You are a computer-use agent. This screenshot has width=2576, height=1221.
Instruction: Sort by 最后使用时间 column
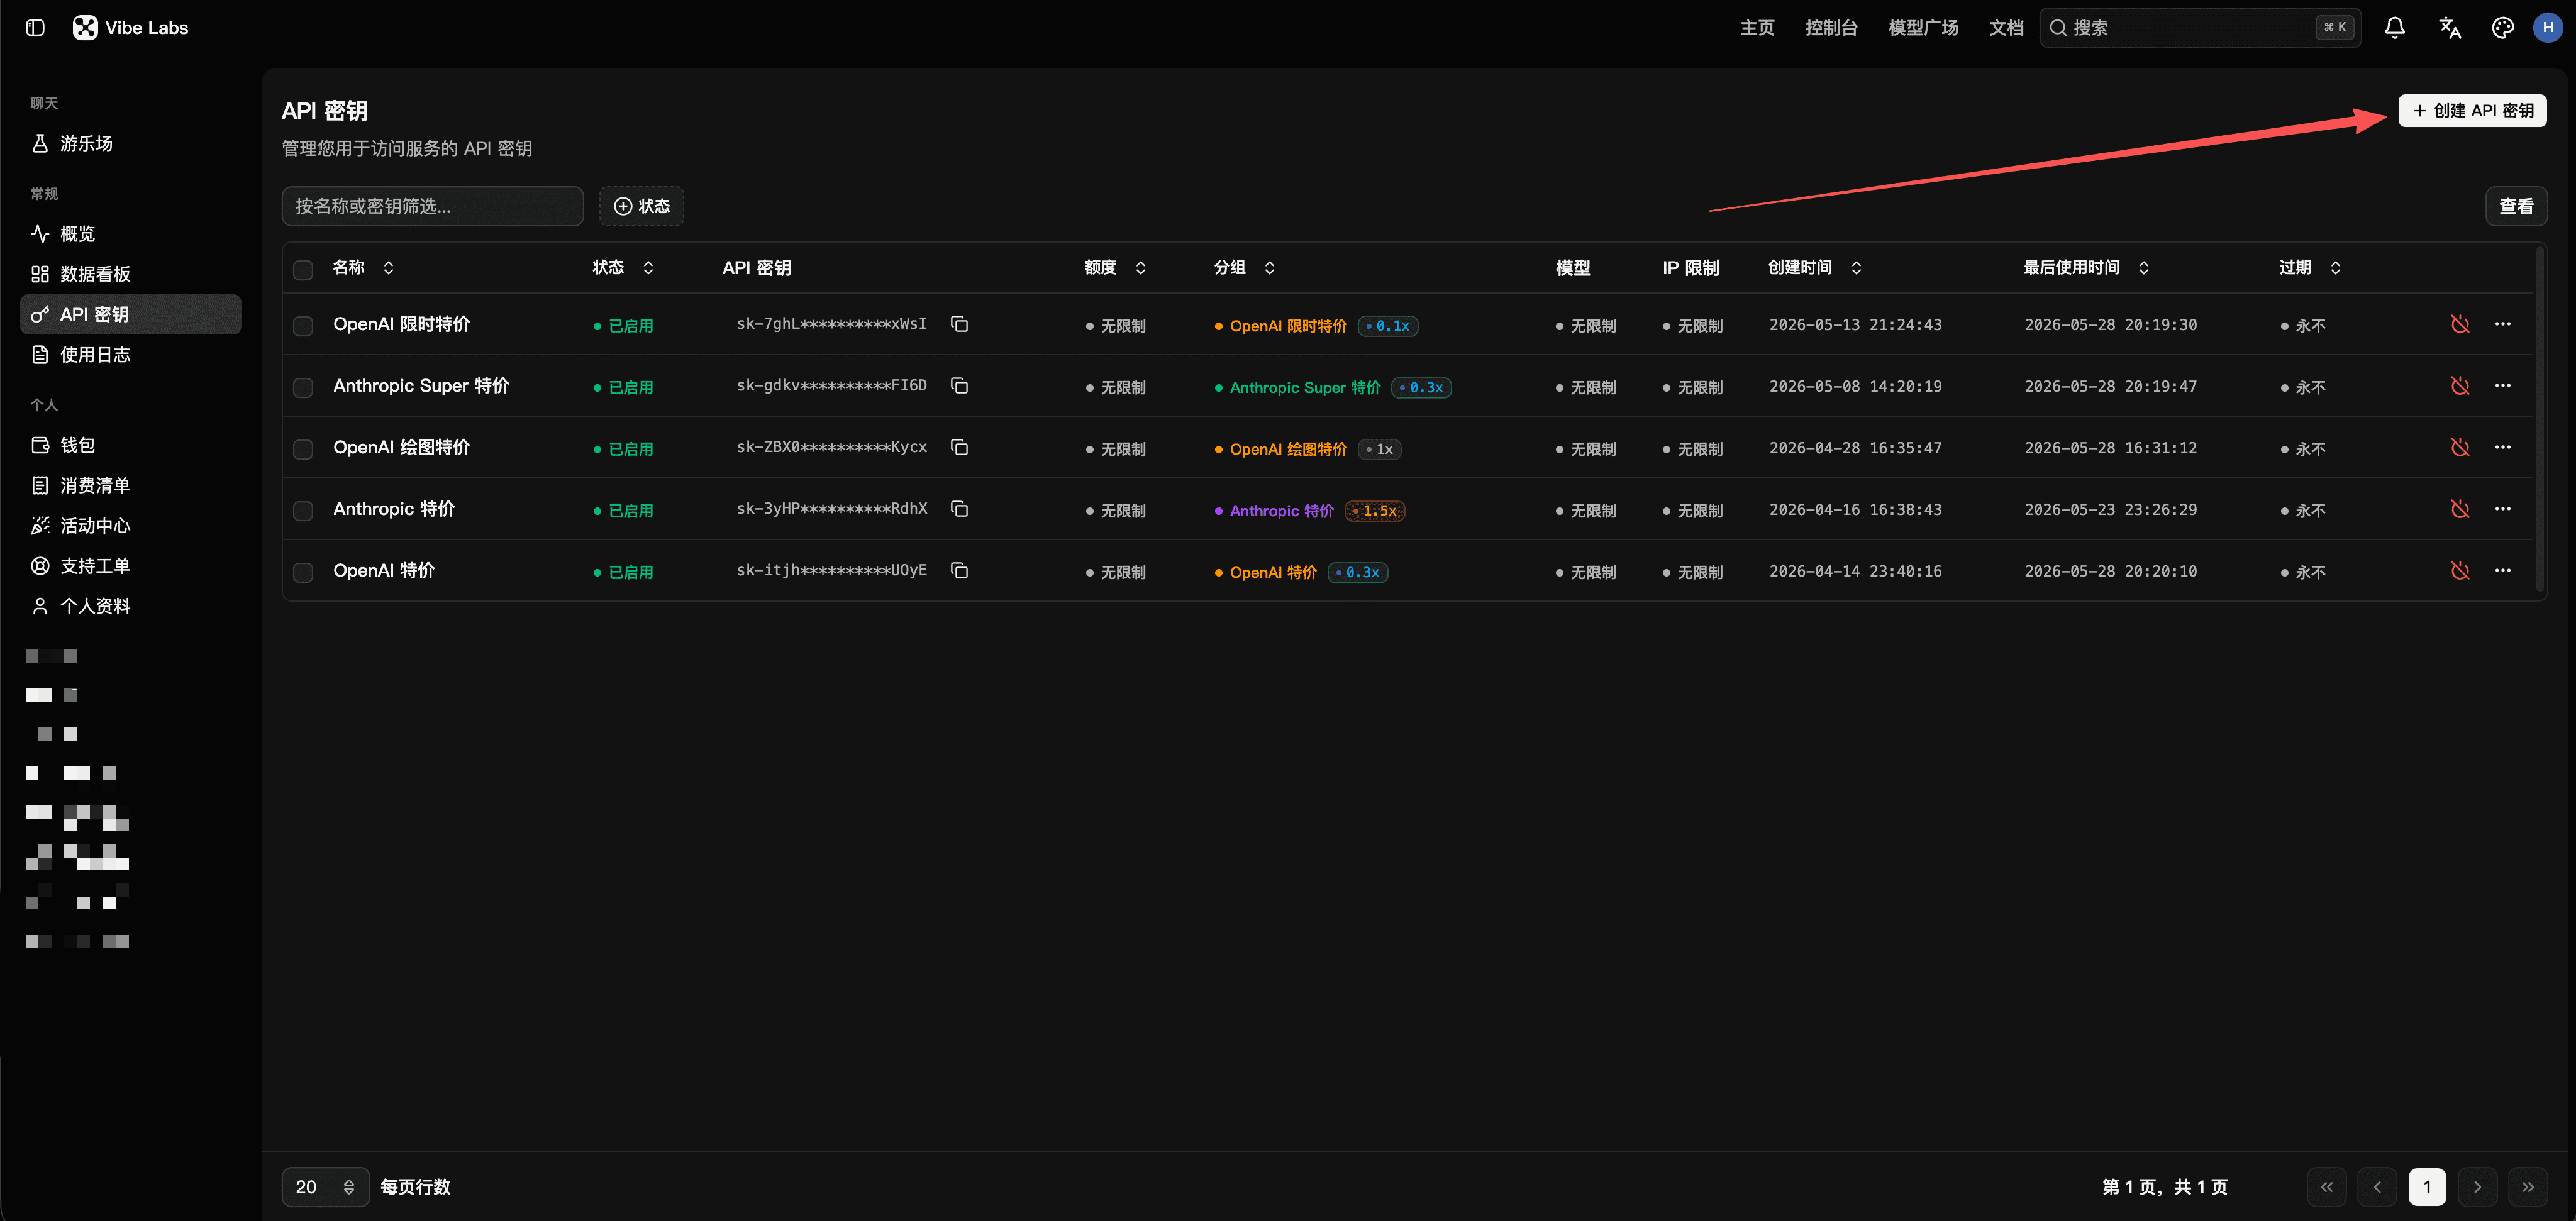pyautogui.click(x=2086, y=268)
